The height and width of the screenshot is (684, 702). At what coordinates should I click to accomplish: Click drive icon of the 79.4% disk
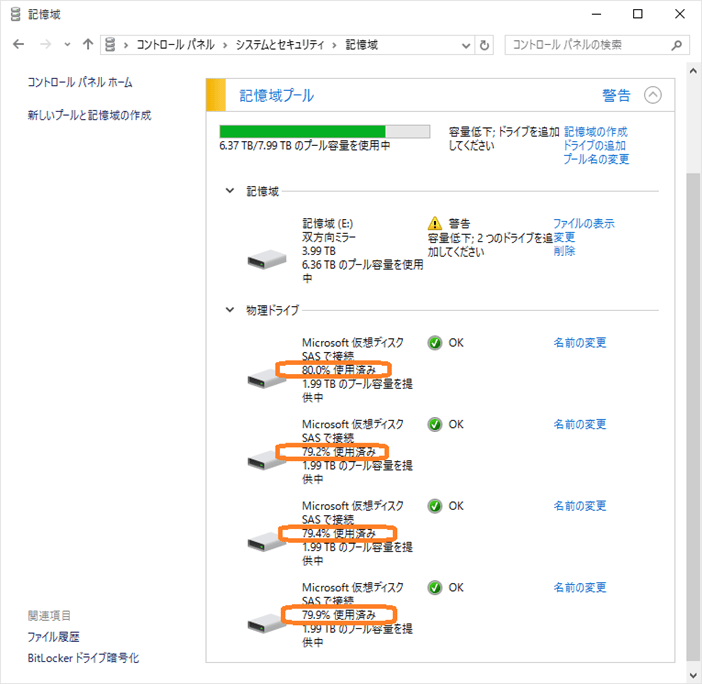coord(265,542)
